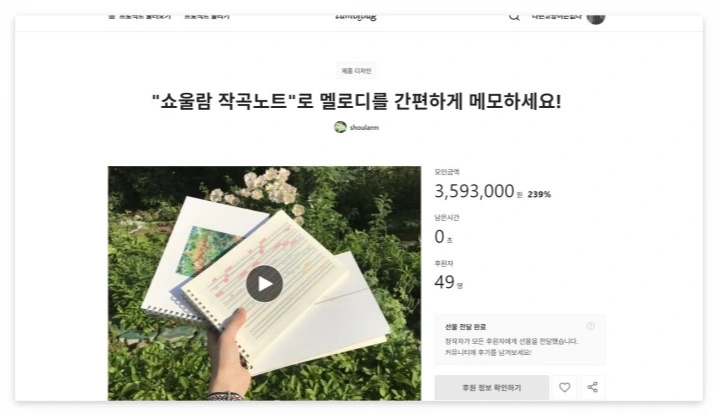Click the question mark help icon
The image size is (718, 416).
click(590, 326)
